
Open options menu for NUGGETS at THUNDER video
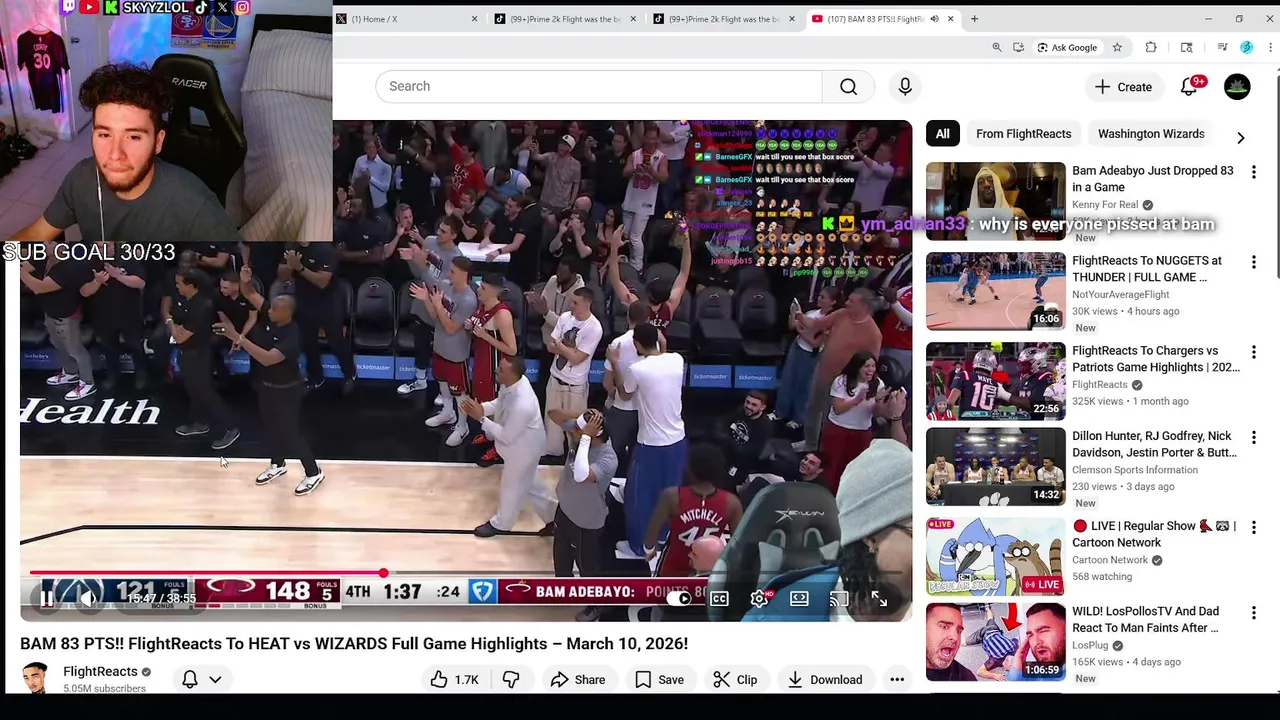click(x=1254, y=262)
